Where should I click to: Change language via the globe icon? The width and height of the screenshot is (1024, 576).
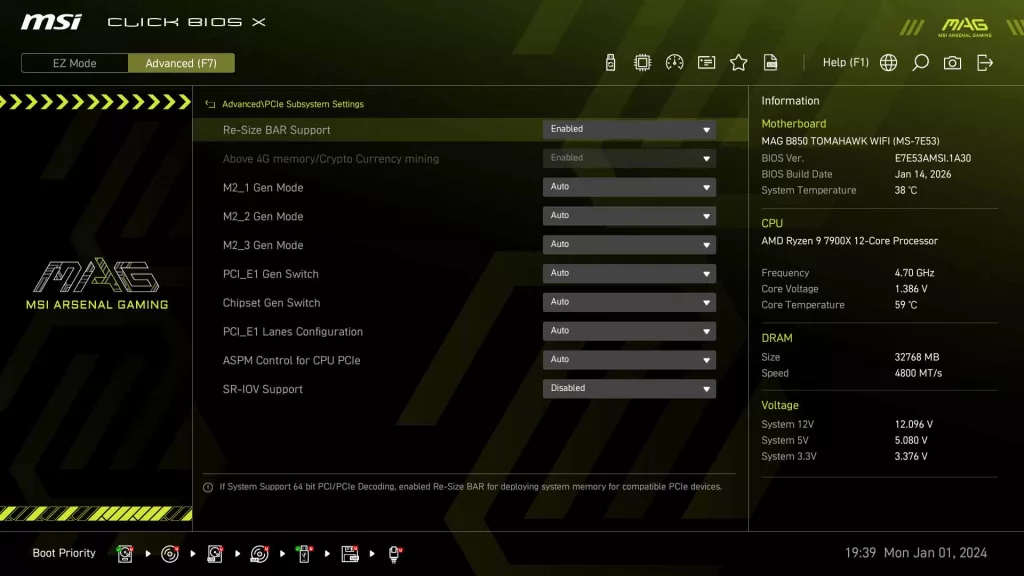(x=888, y=62)
